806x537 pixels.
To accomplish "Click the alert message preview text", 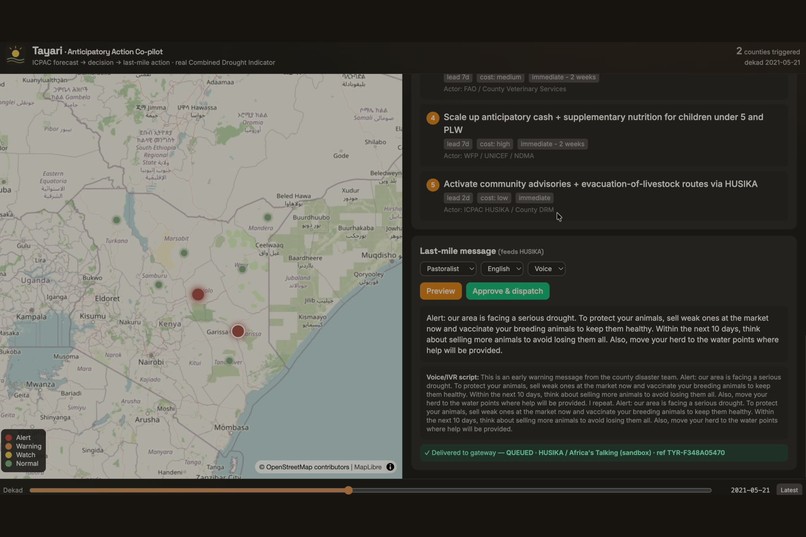I will pos(603,334).
